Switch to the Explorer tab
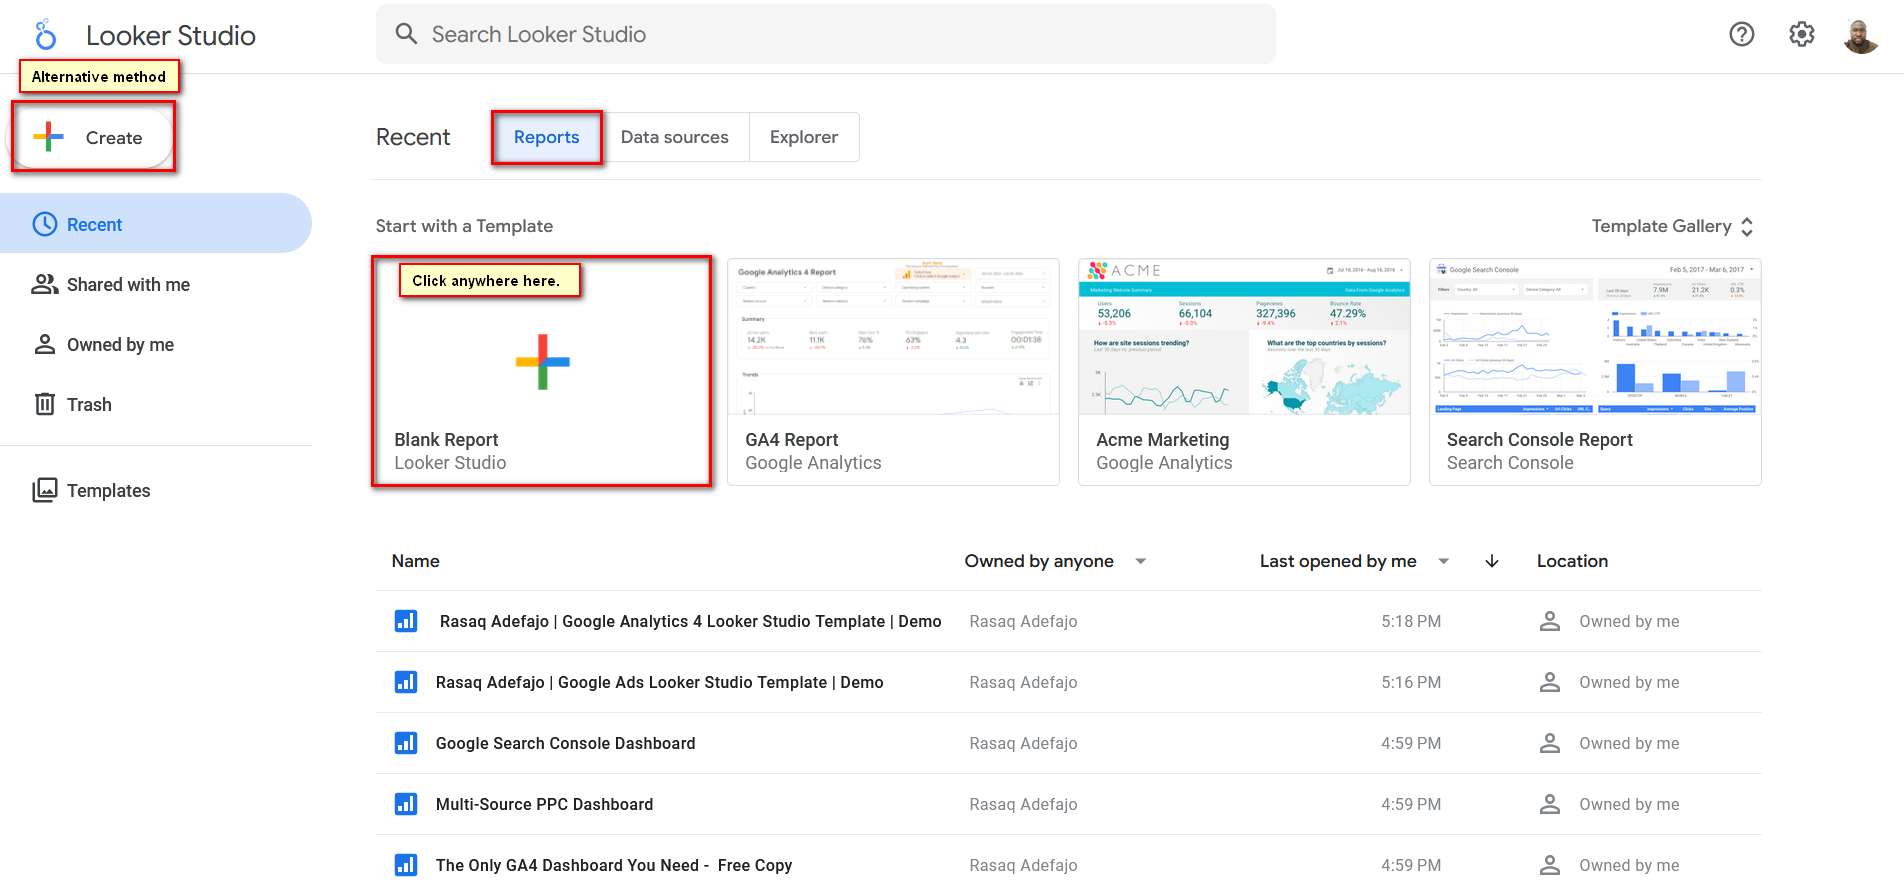The width and height of the screenshot is (1904, 894). [x=804, y=137]
